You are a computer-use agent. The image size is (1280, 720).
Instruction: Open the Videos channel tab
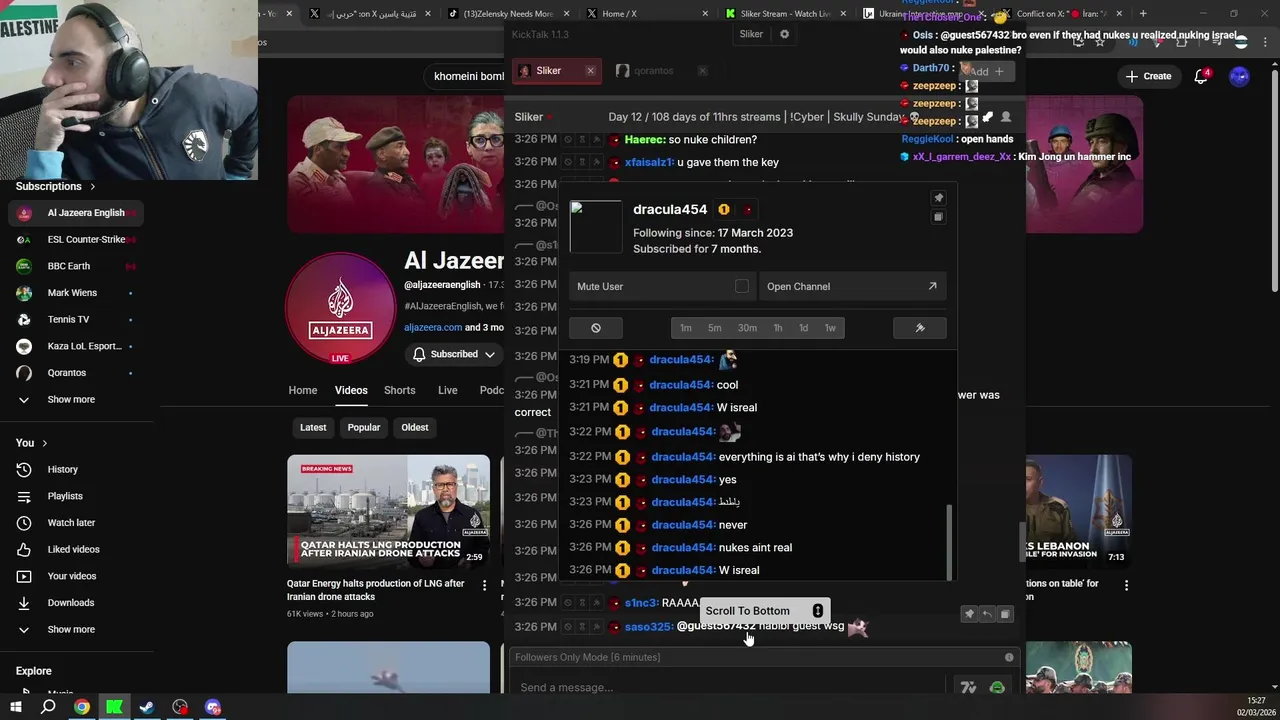351,390
